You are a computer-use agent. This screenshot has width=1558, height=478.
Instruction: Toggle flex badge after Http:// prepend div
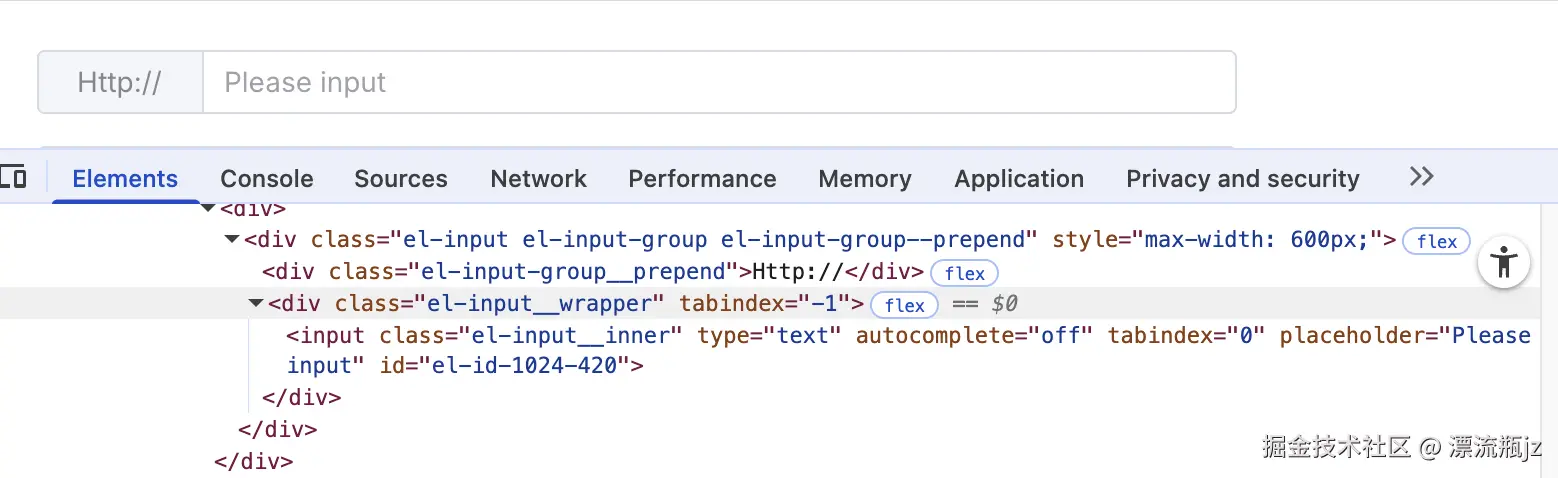pos(964,273)
